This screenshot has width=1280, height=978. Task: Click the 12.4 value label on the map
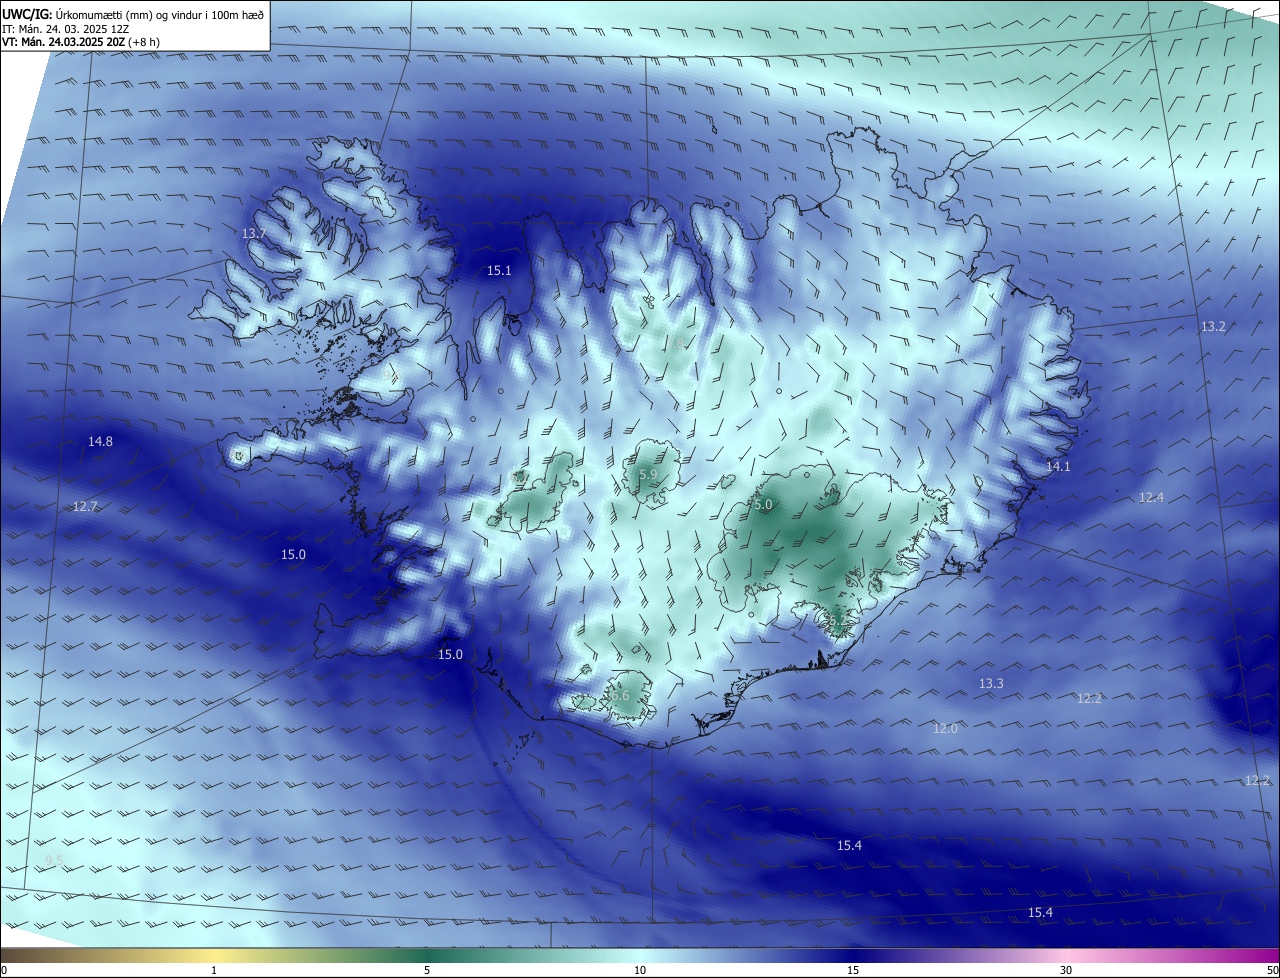pos(1152,498)
